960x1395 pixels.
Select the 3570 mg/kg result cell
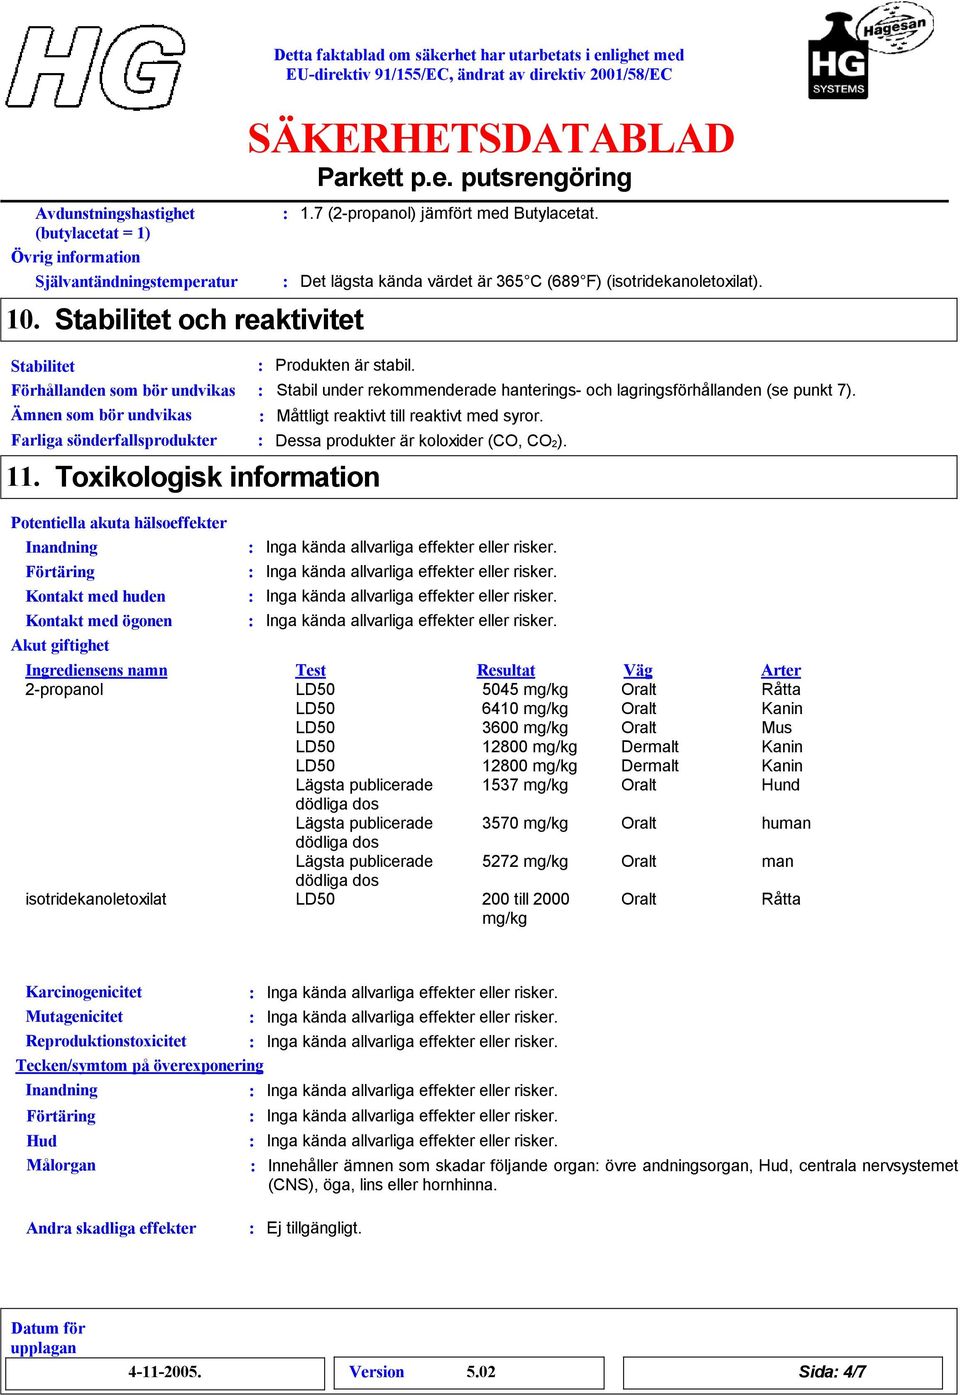point(525,823)
